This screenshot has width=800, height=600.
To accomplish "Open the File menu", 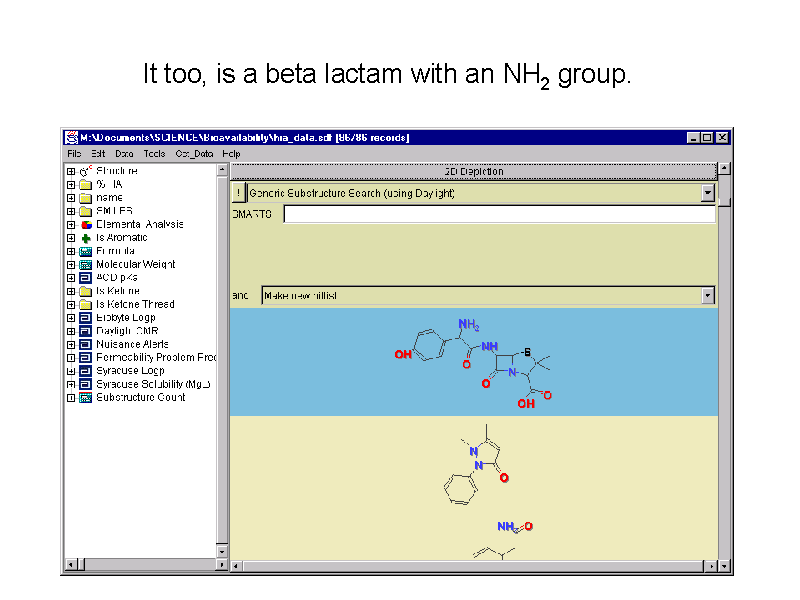I will click(74, 154).
